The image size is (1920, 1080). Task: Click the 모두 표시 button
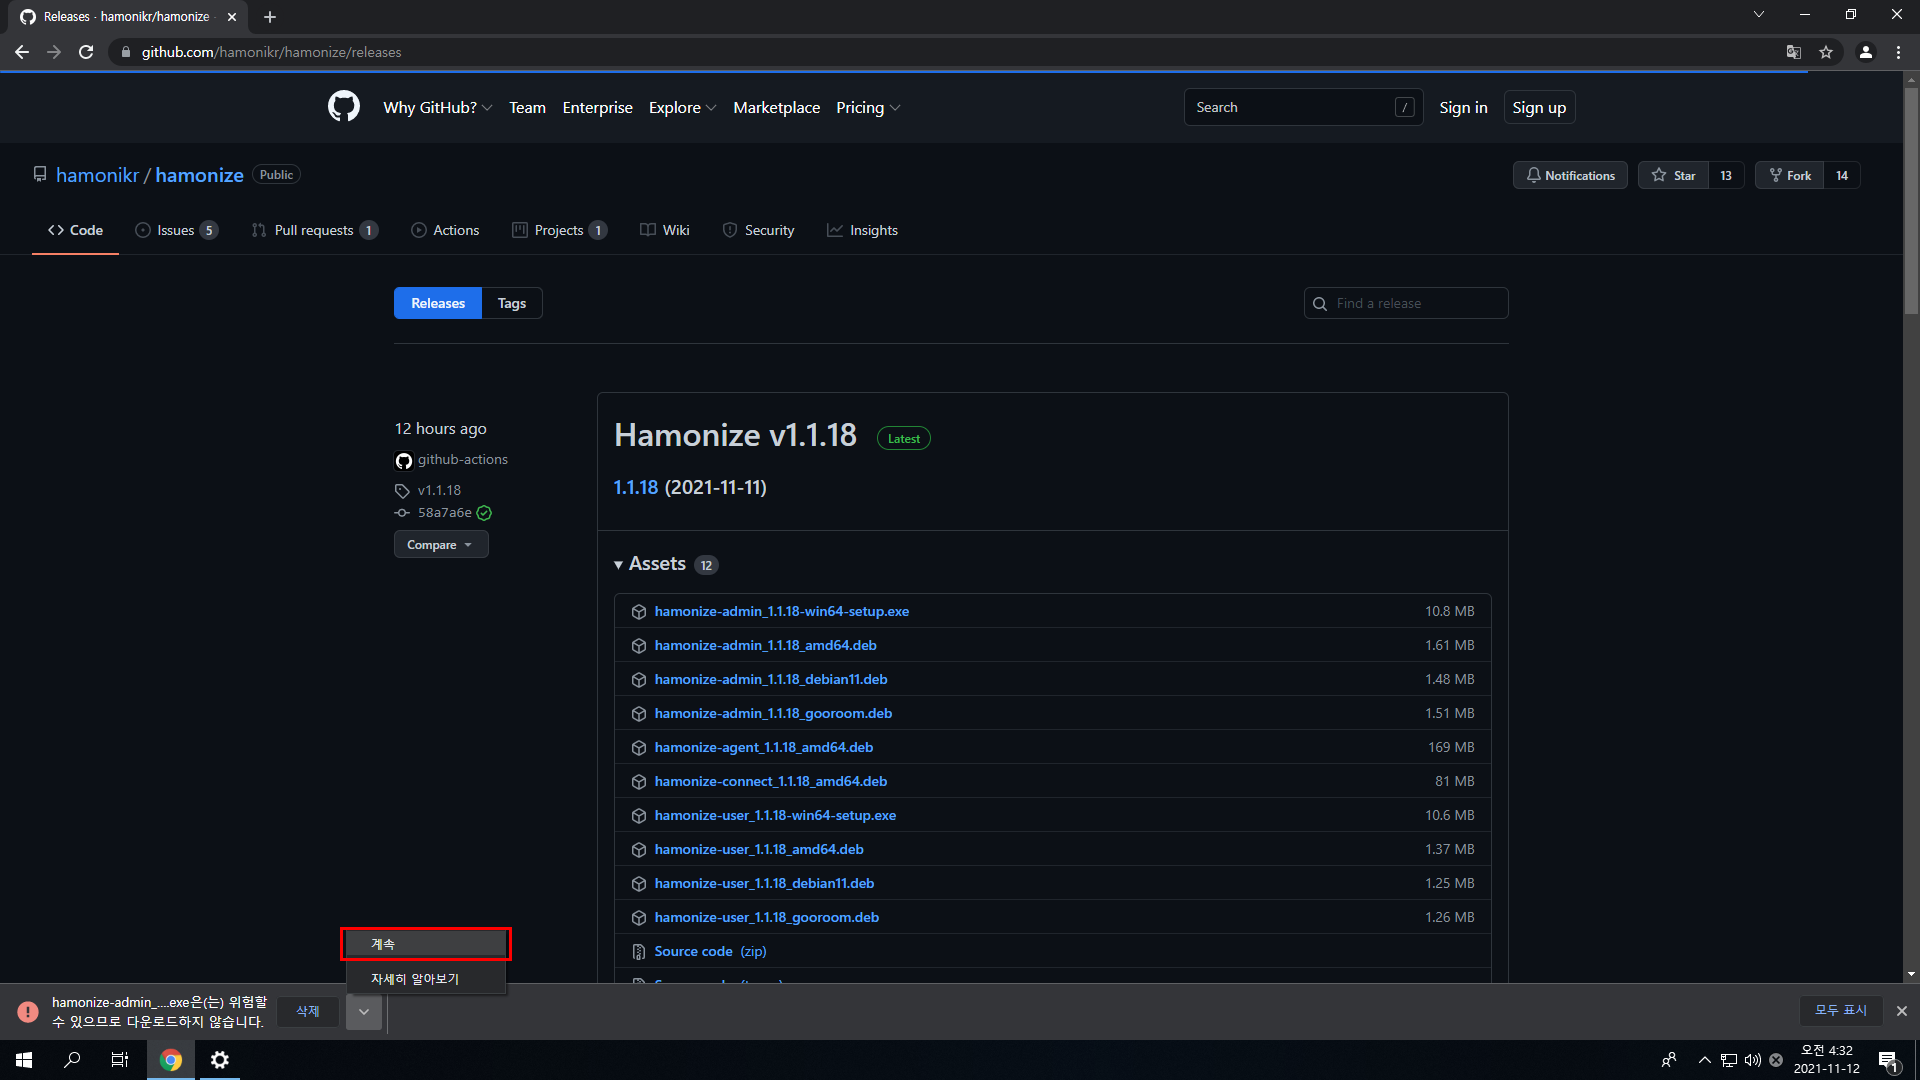[x=1841, y=1011]
